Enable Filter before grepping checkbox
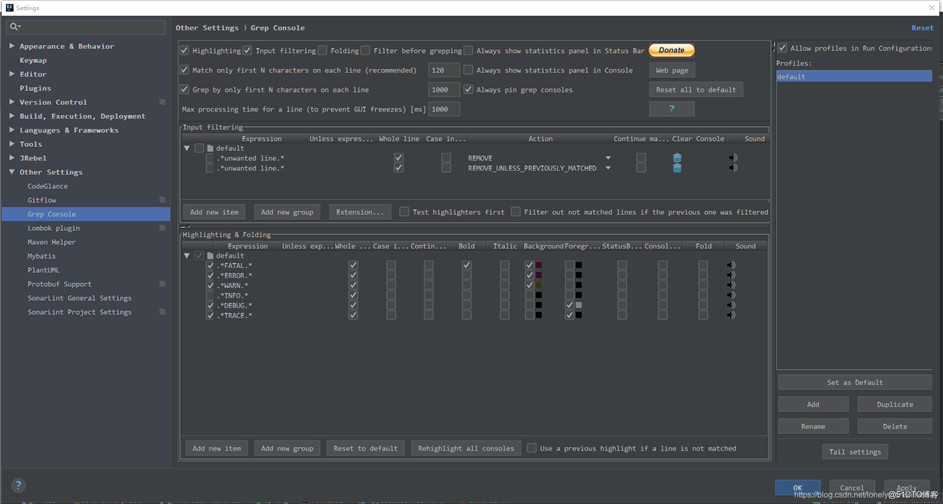 pyautogui.click(x=366, y=51)
